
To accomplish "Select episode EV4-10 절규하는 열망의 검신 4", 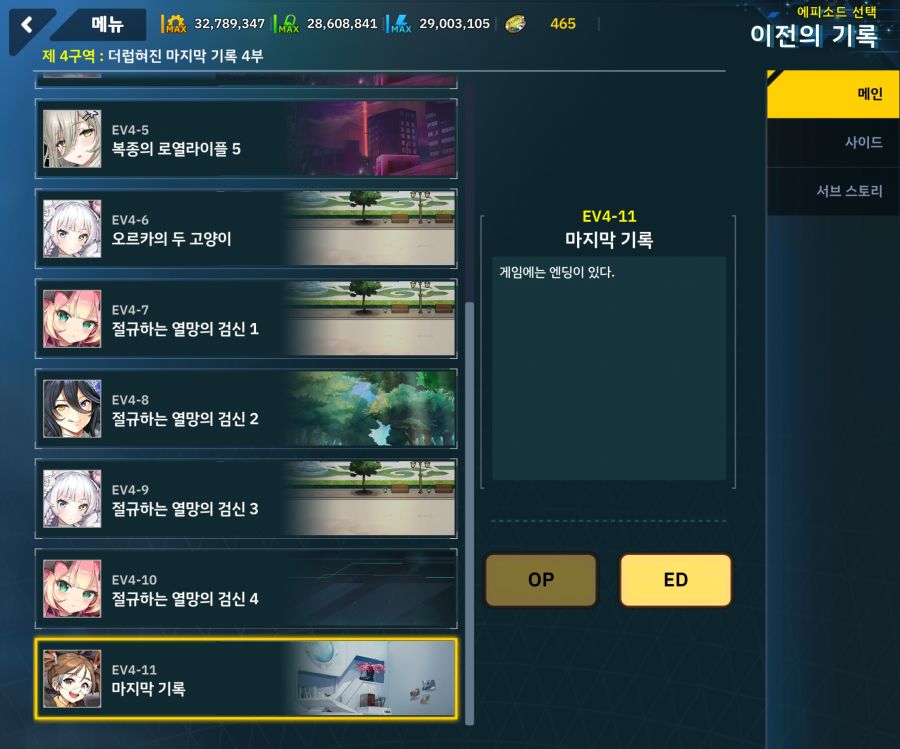I will [246, 588].
